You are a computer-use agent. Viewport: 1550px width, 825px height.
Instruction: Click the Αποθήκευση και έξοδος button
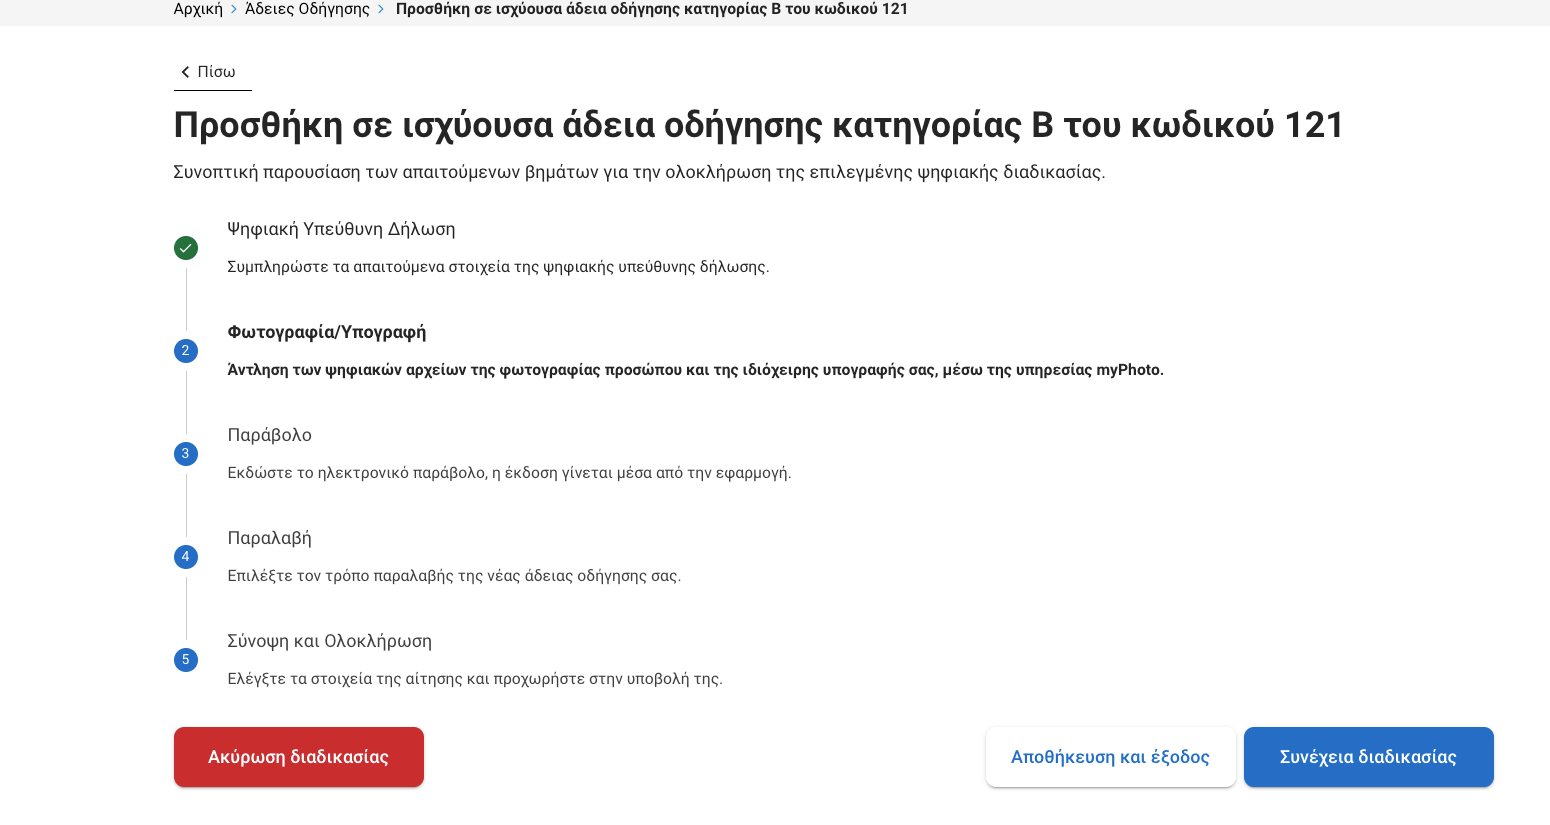pyautogui.click(x=1110, y=757)
